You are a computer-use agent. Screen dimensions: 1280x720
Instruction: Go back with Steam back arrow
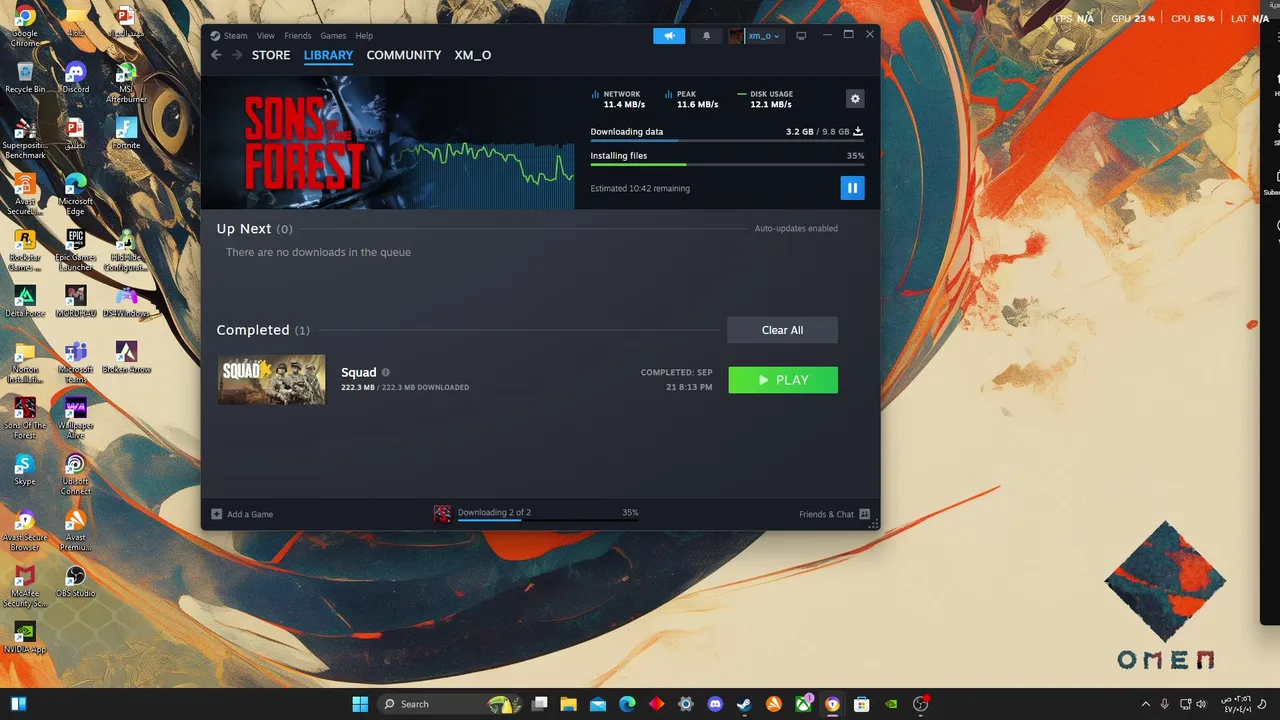[216, 55]
